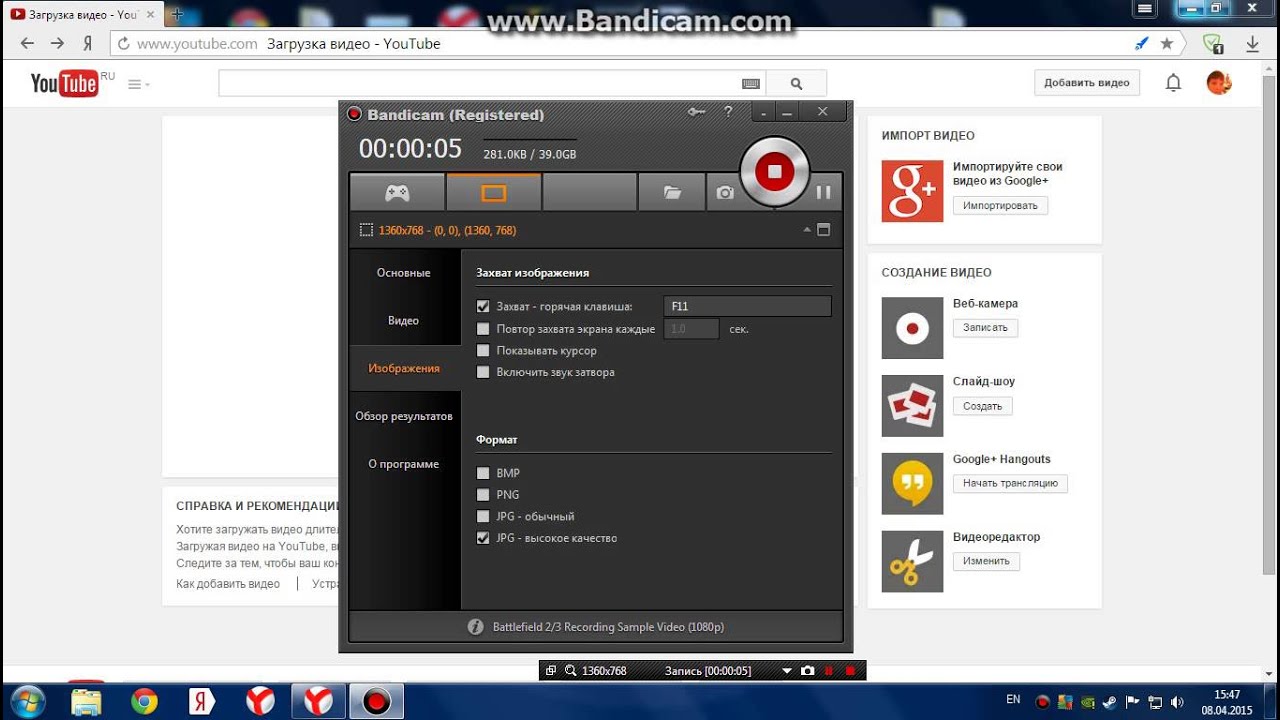The width and height of the screenshot is (1280, 720).
Task: Click the F11 hotkey field
Action: tap(747, 307)
